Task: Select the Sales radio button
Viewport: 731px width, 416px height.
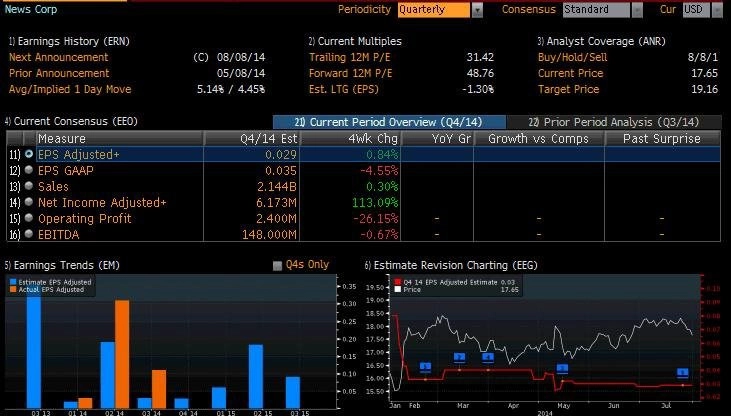Action: pos(29,186)
